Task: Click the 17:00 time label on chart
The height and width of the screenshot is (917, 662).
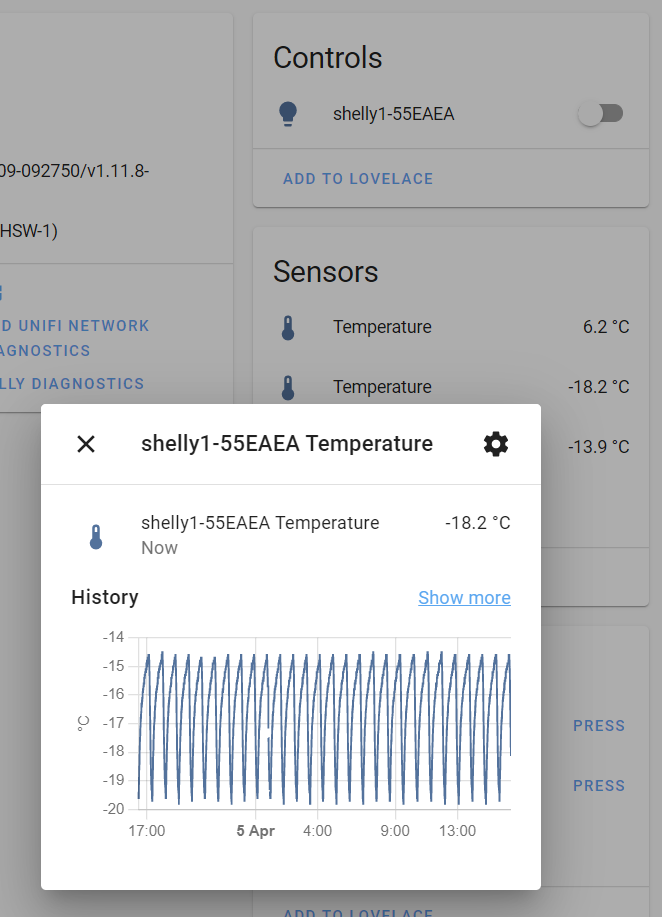Action: [147, 831]
